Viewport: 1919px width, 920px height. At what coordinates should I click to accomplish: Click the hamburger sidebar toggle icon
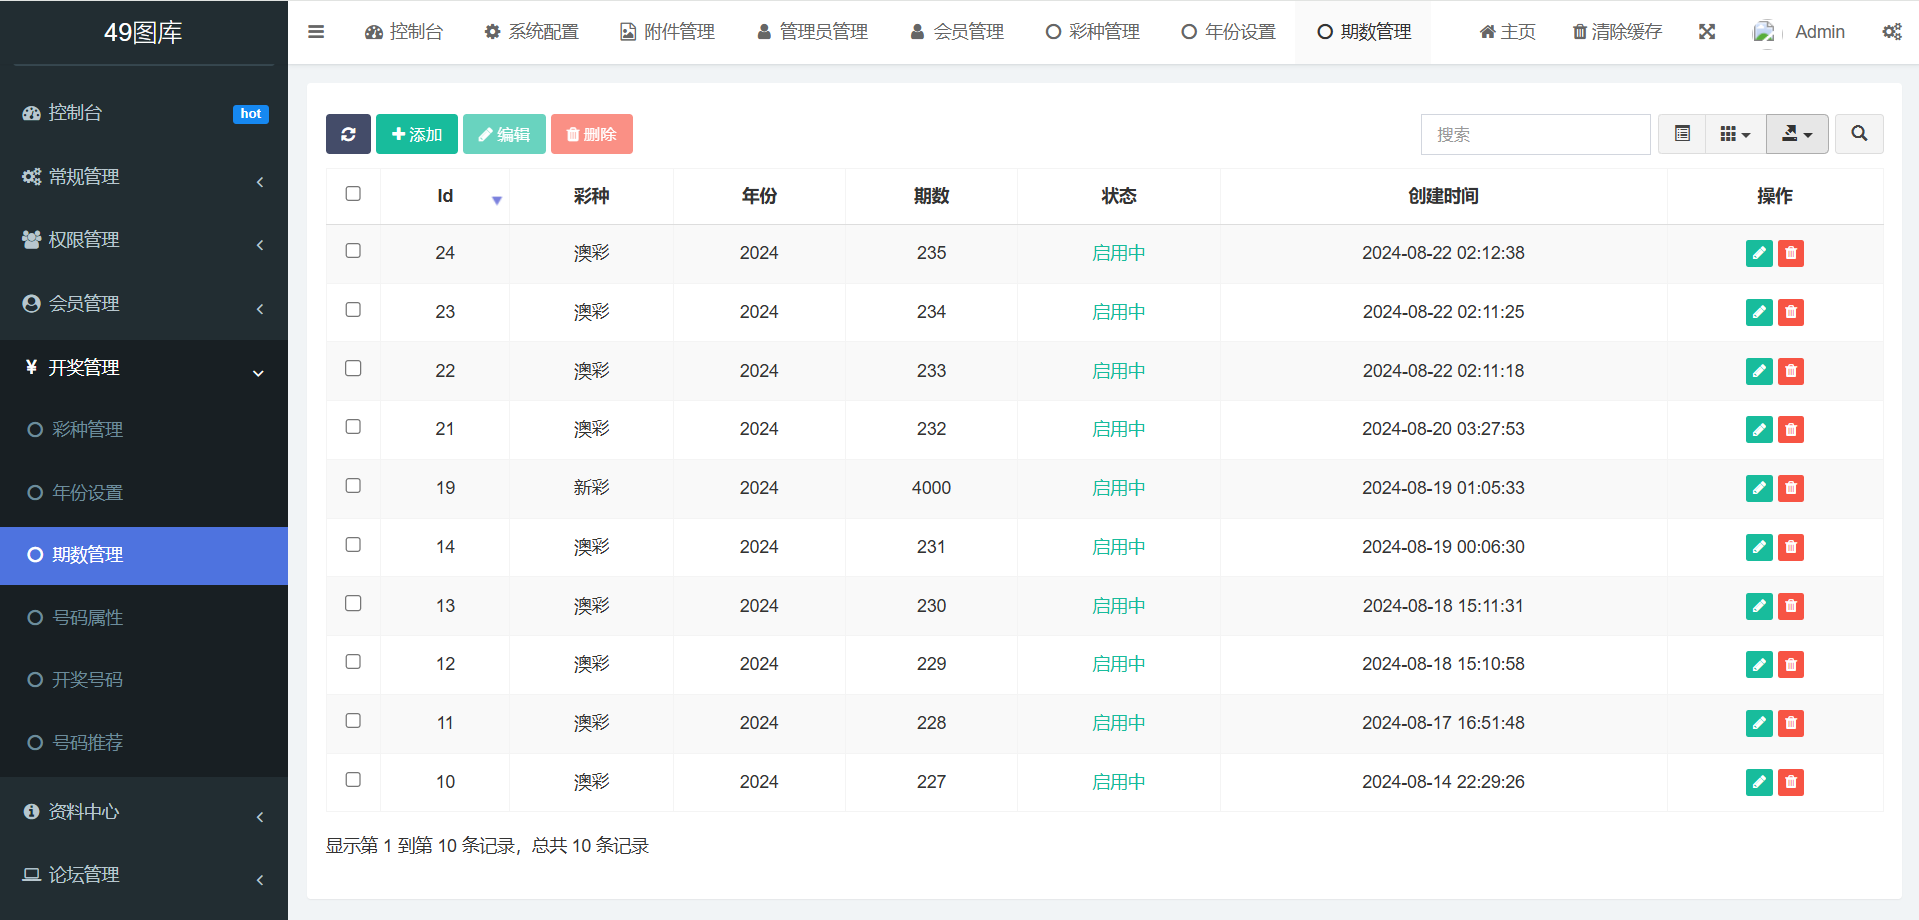(x=316, y=32)
